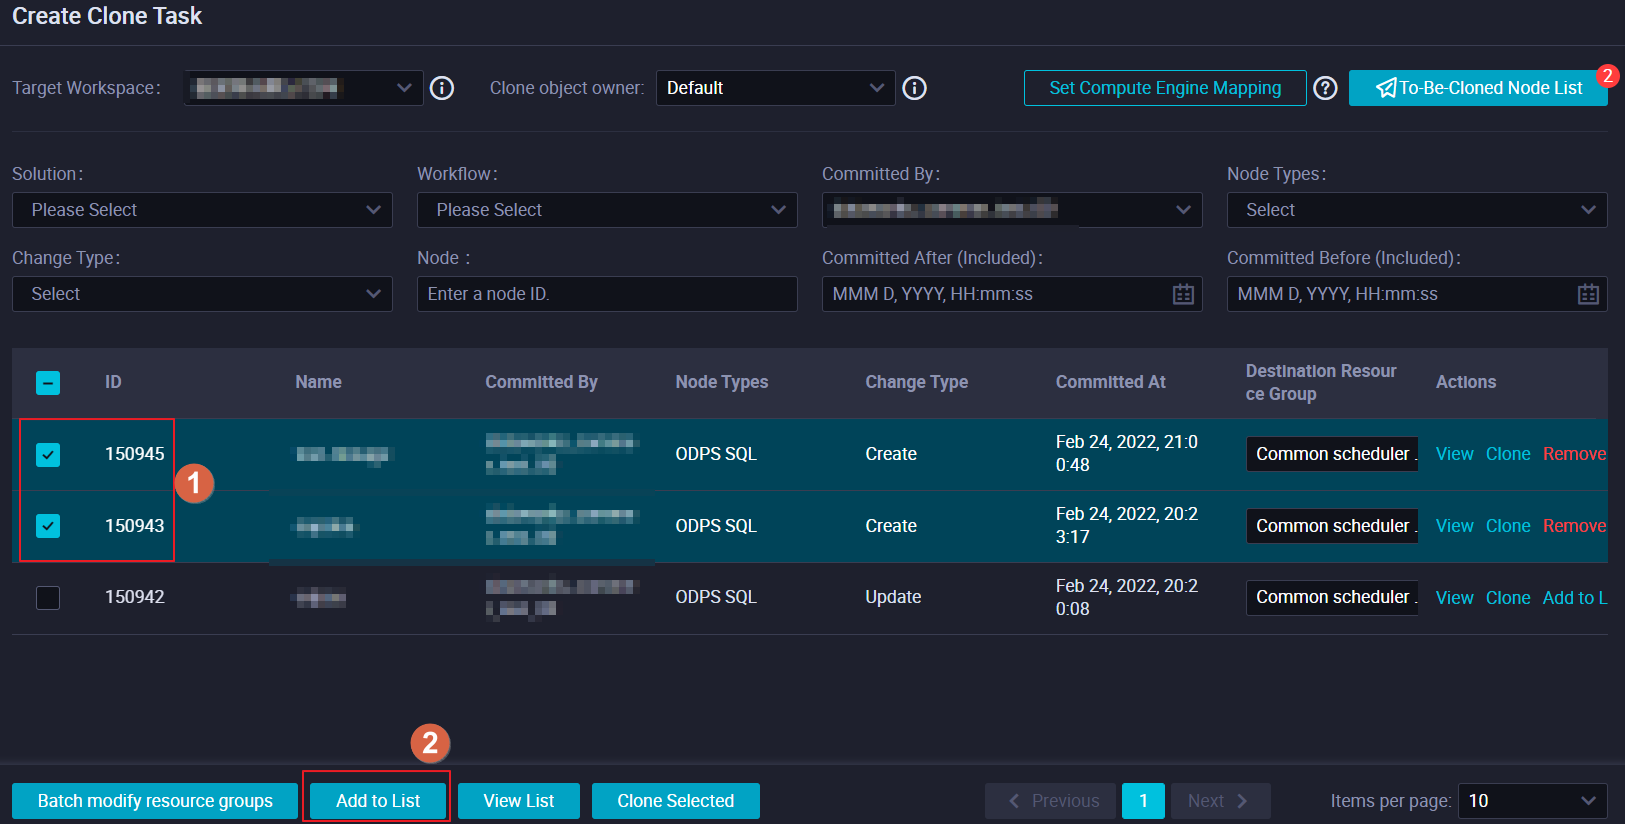Uncheck the checkbox for node 150945
Viewport: 1625px width, 824px height.
point(48,454)
